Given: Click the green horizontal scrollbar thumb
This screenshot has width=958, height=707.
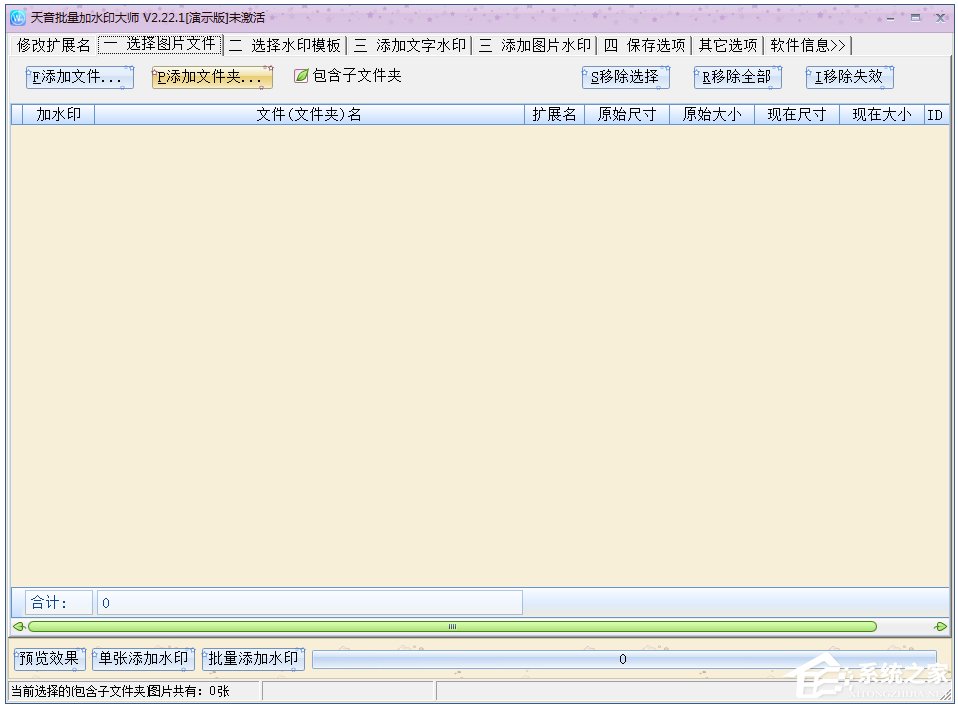Looking at the screenshot, I should [x=452, y=626].
